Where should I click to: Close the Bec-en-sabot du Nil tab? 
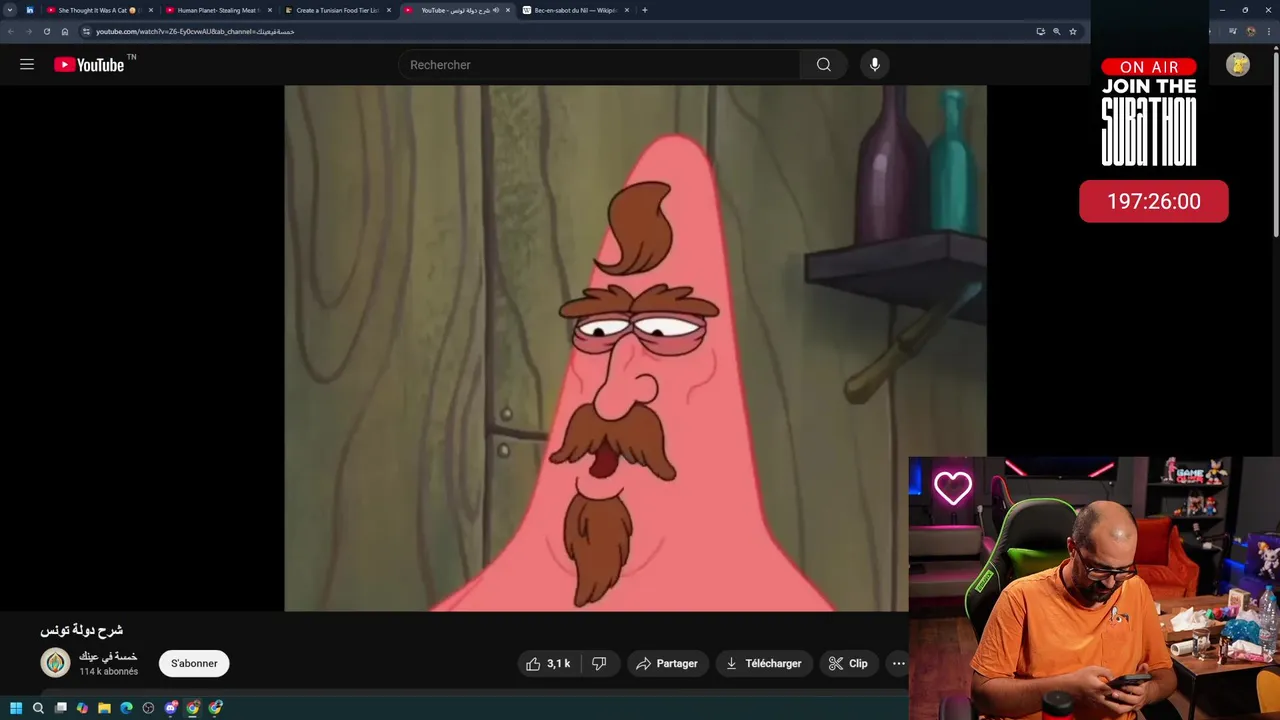pos(627,10)
